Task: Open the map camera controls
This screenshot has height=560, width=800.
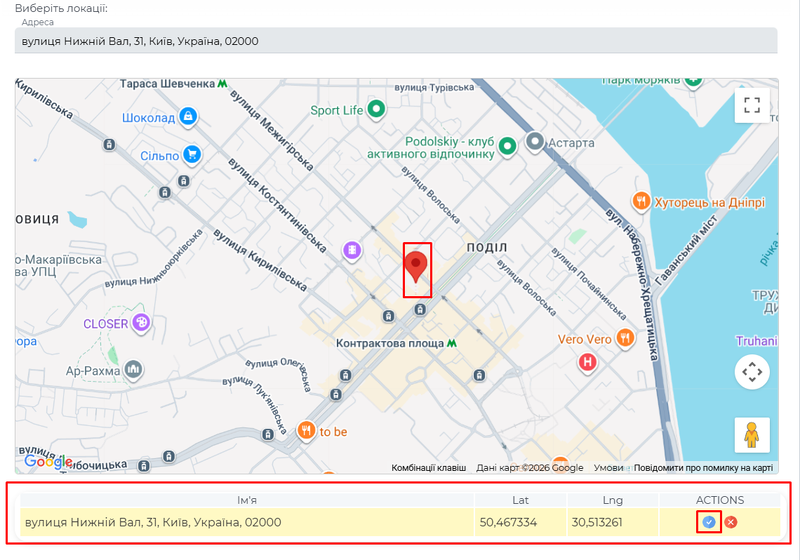Action: point(752,372)
